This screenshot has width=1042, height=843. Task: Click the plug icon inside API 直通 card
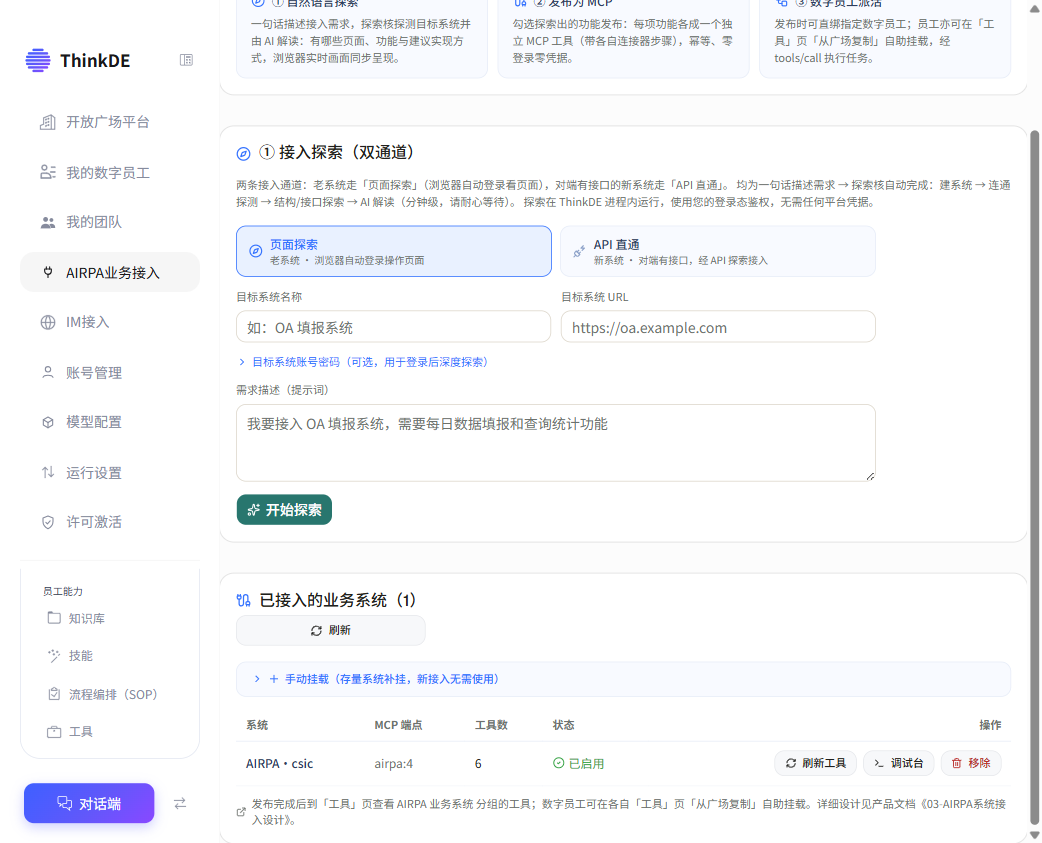pos(579,251)
